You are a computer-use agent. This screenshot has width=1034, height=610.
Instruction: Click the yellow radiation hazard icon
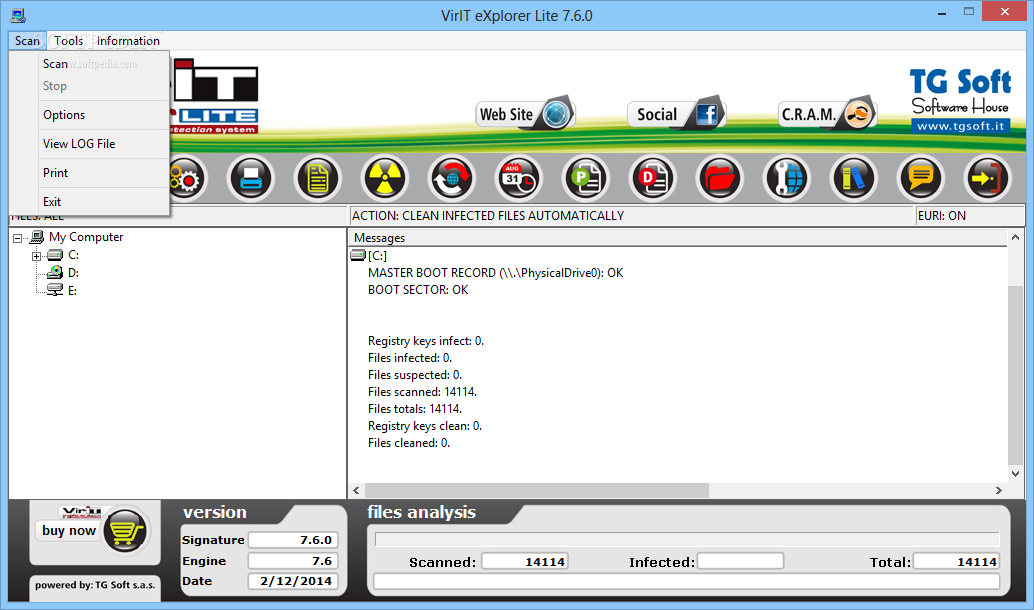coord(384,178)
